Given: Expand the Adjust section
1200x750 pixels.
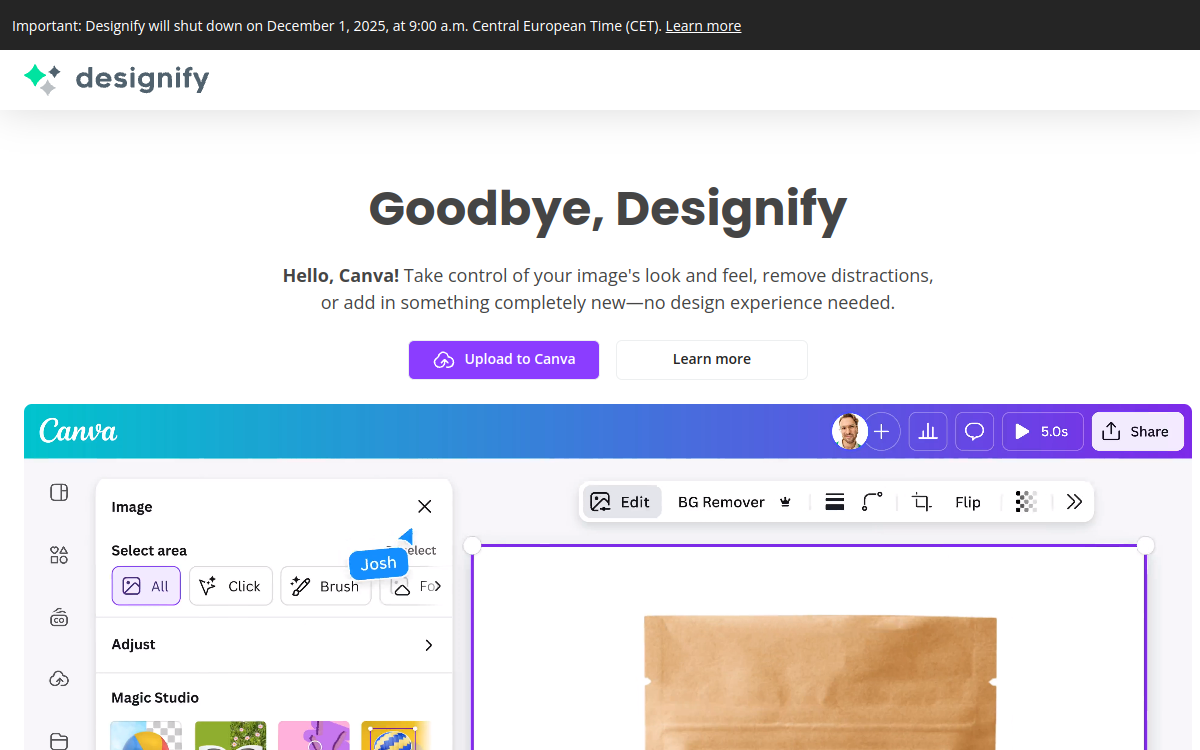Looking at the screenshot, I should [272, 645].
